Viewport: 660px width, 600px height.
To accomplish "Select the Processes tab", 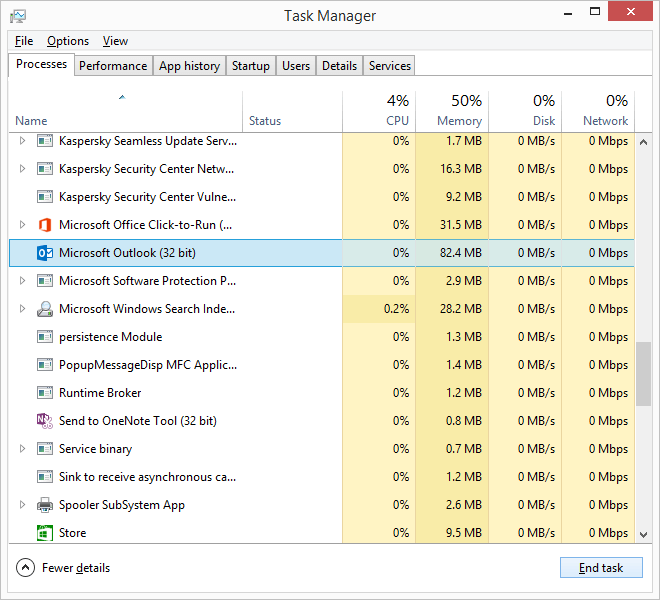I will point(41,64).
